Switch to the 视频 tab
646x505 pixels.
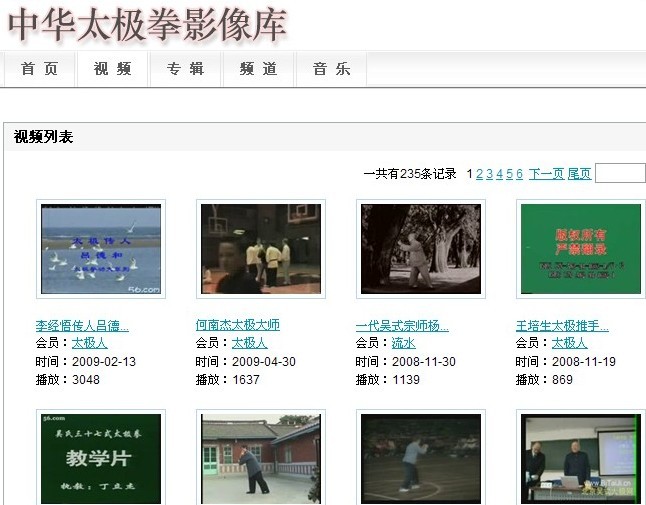point(113,69)
